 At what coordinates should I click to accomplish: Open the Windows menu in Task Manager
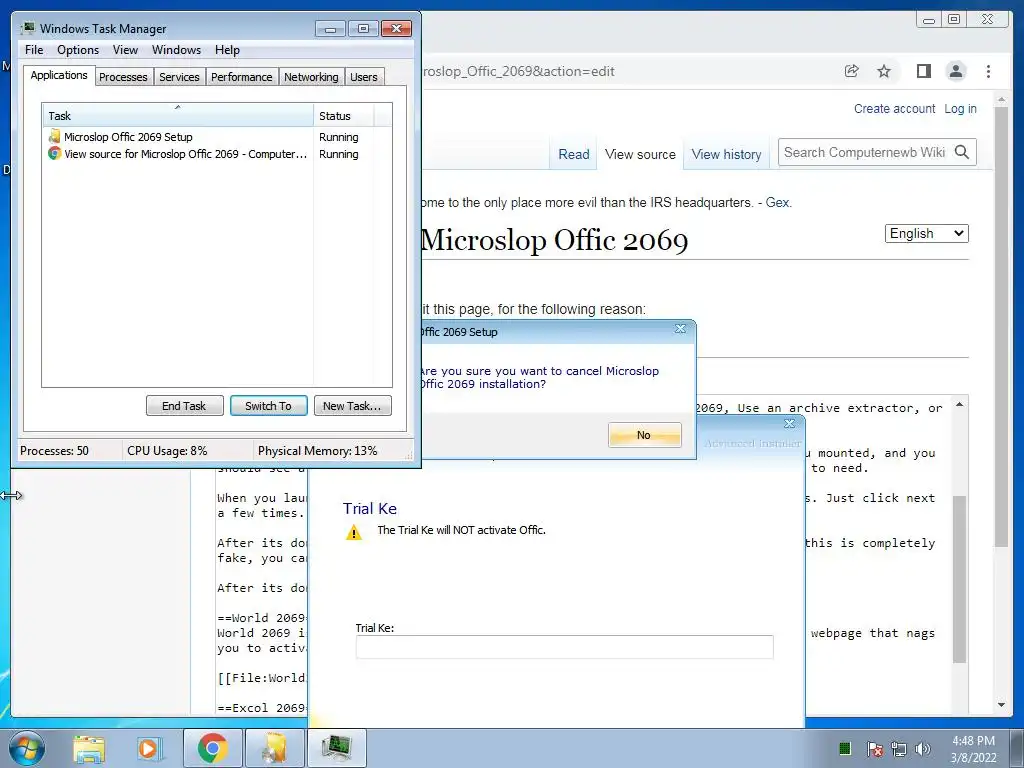[176, 50]
